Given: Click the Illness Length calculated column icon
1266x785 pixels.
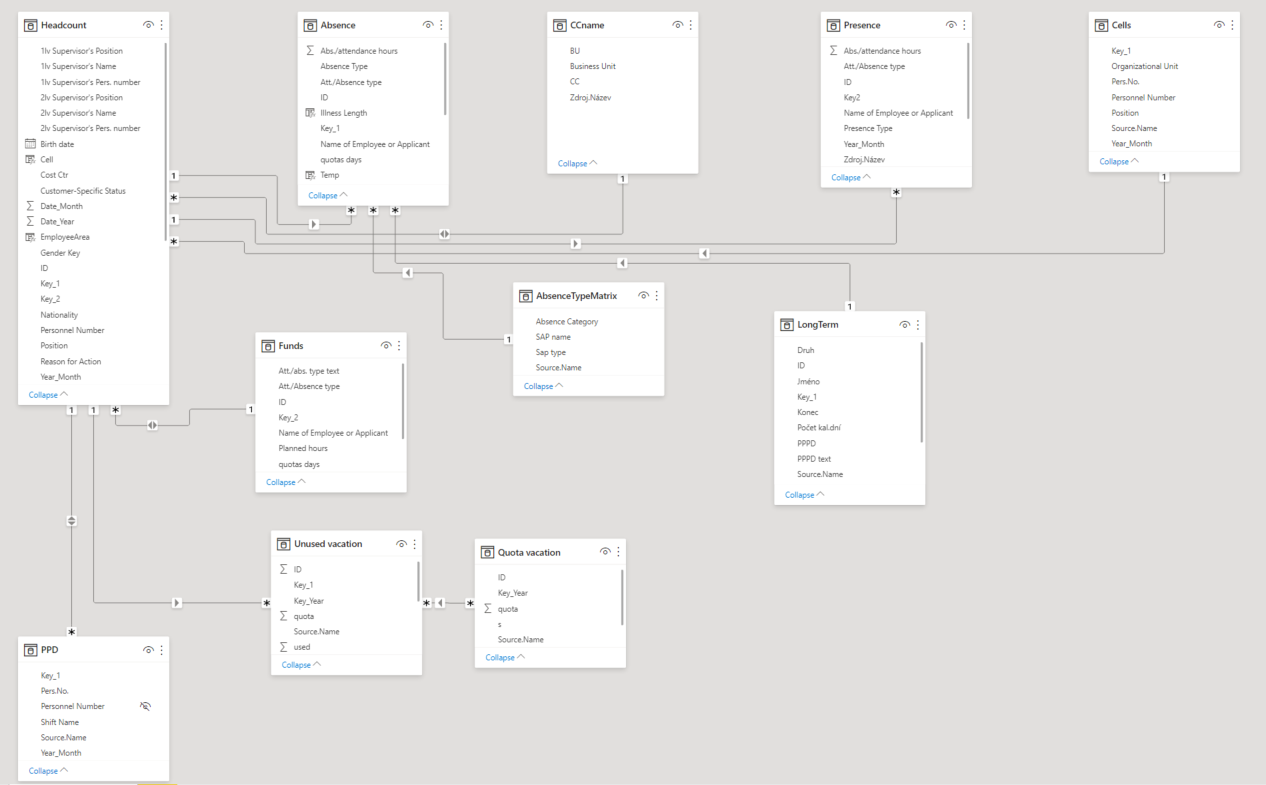Looking at the screenshot, I should pos(311,113).
